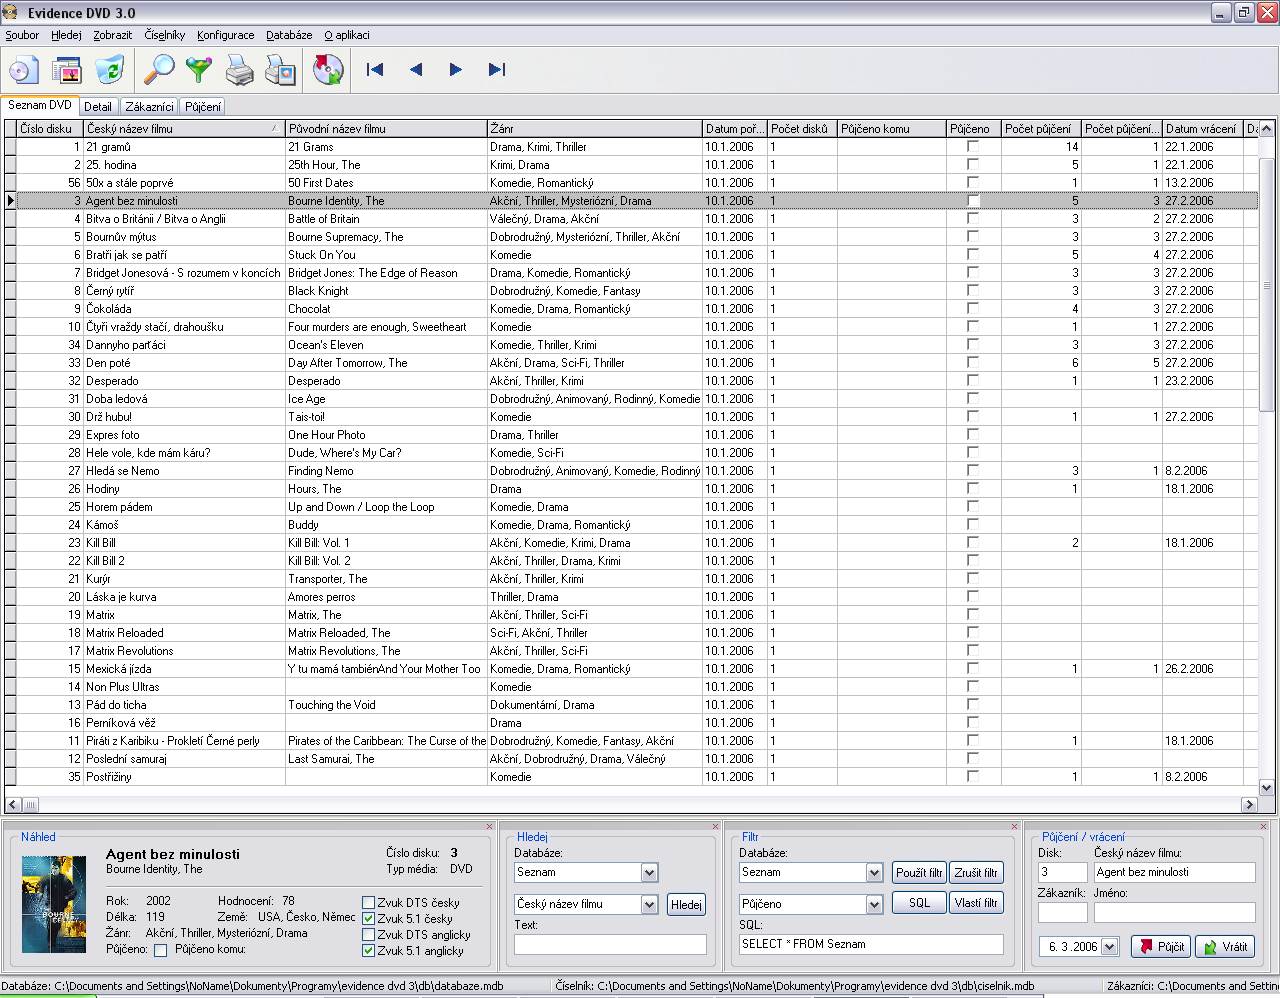Go to next record arrow
The width and height of the screenshot is (1280, 998).
click(456, 70)
